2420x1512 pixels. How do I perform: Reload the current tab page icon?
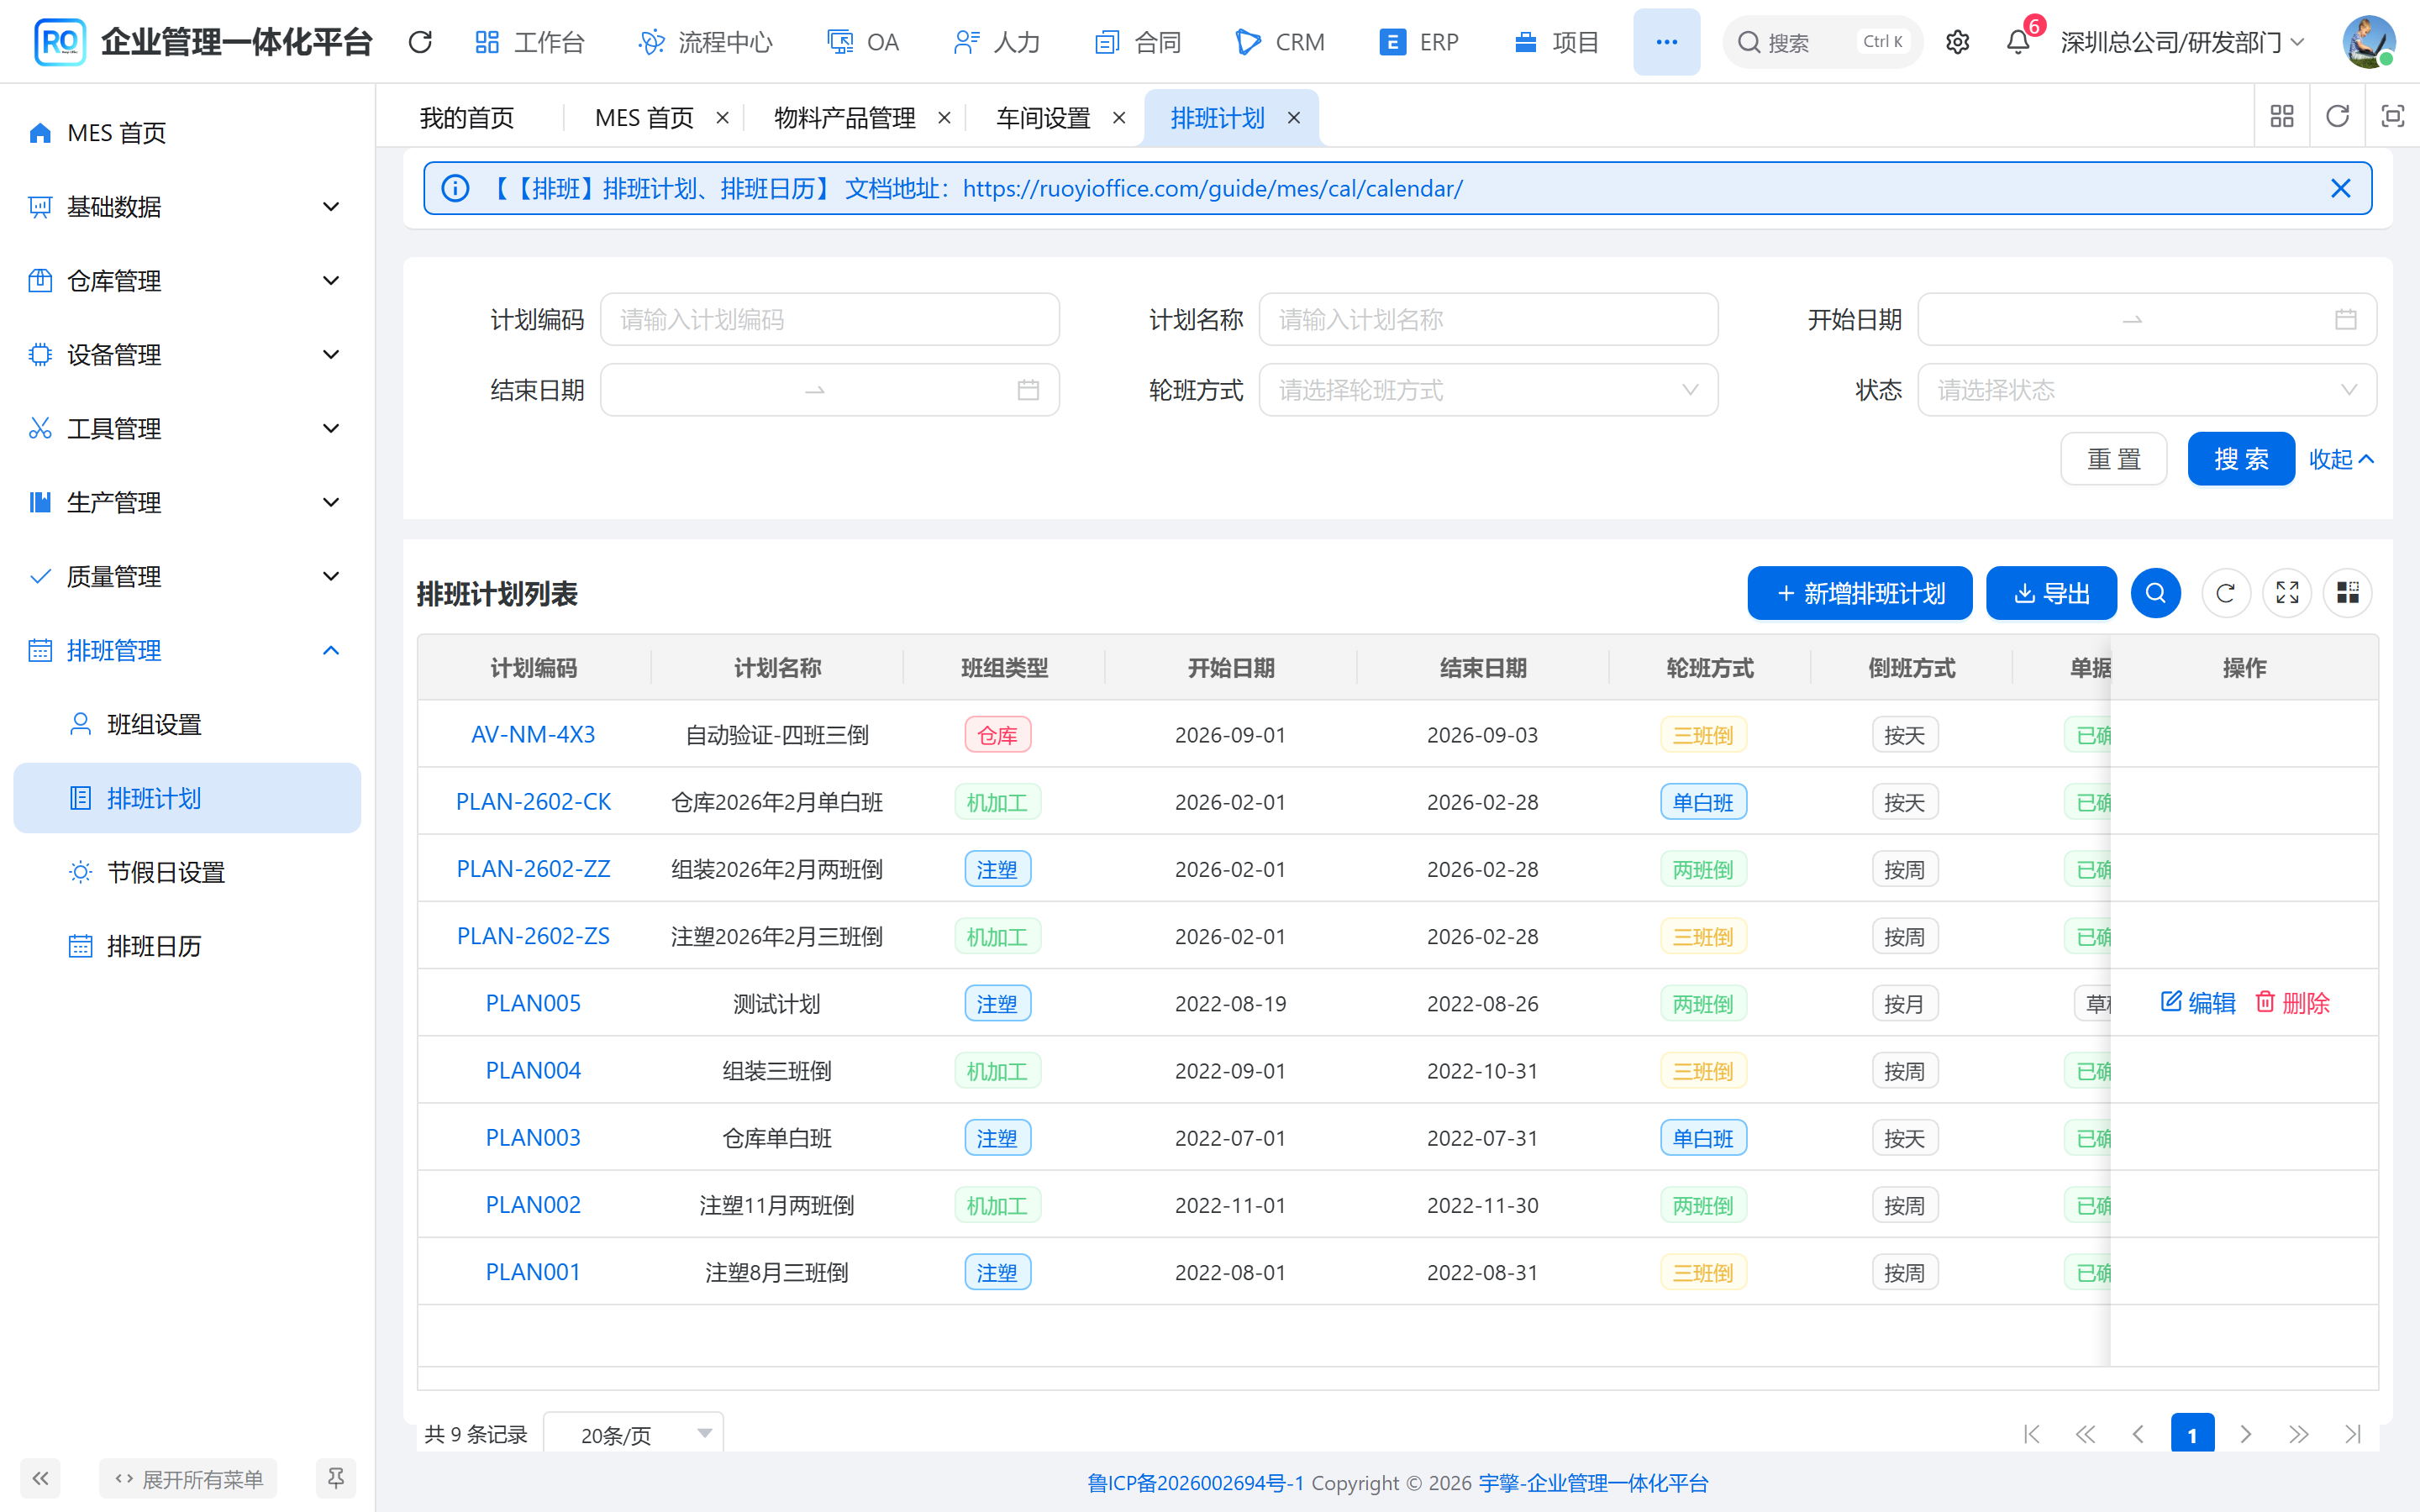coord(2337,117)
